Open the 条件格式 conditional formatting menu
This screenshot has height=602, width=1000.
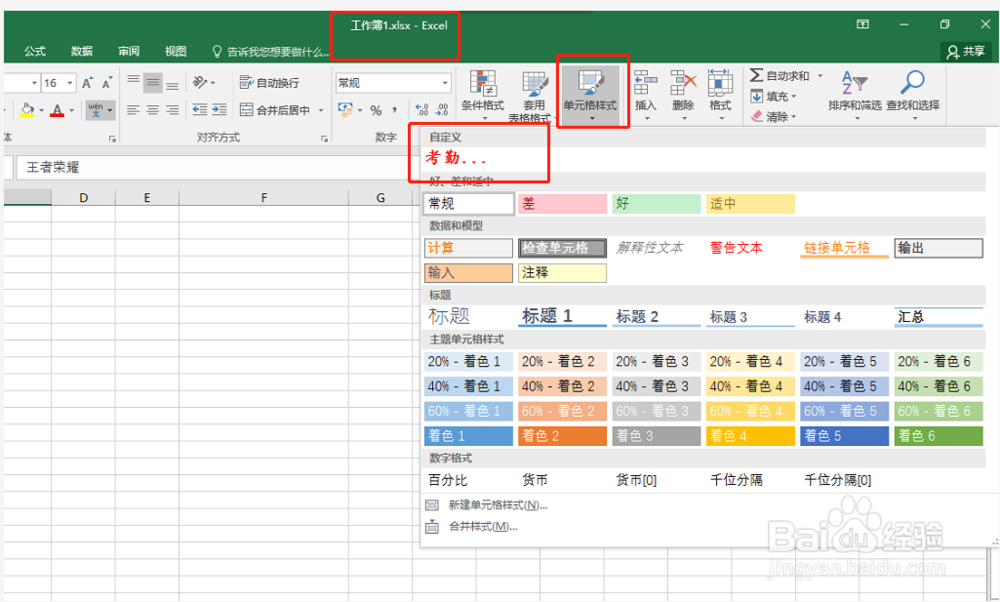click(483, 94)
